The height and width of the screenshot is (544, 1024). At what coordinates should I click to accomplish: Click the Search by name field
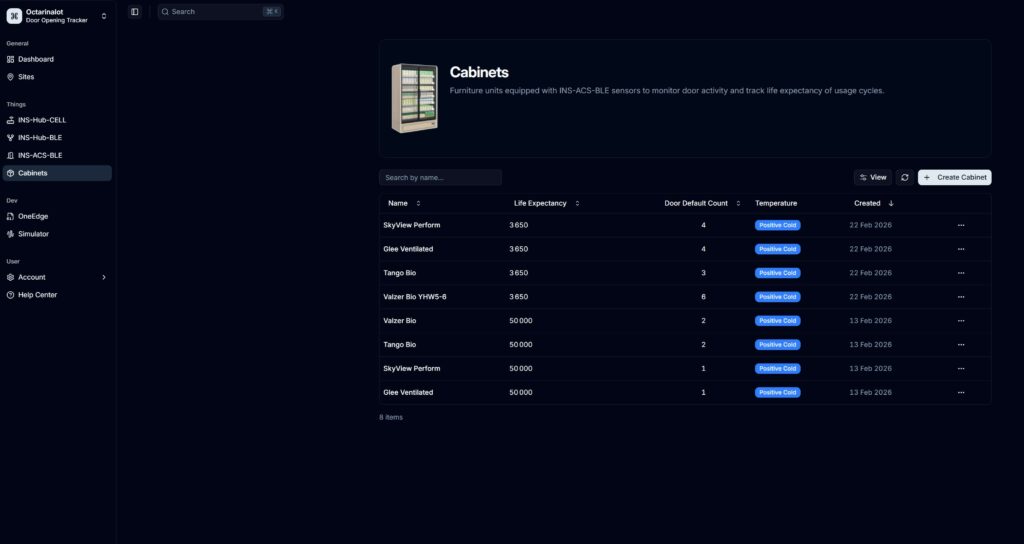pyautogui.click(x=440, y=177)
